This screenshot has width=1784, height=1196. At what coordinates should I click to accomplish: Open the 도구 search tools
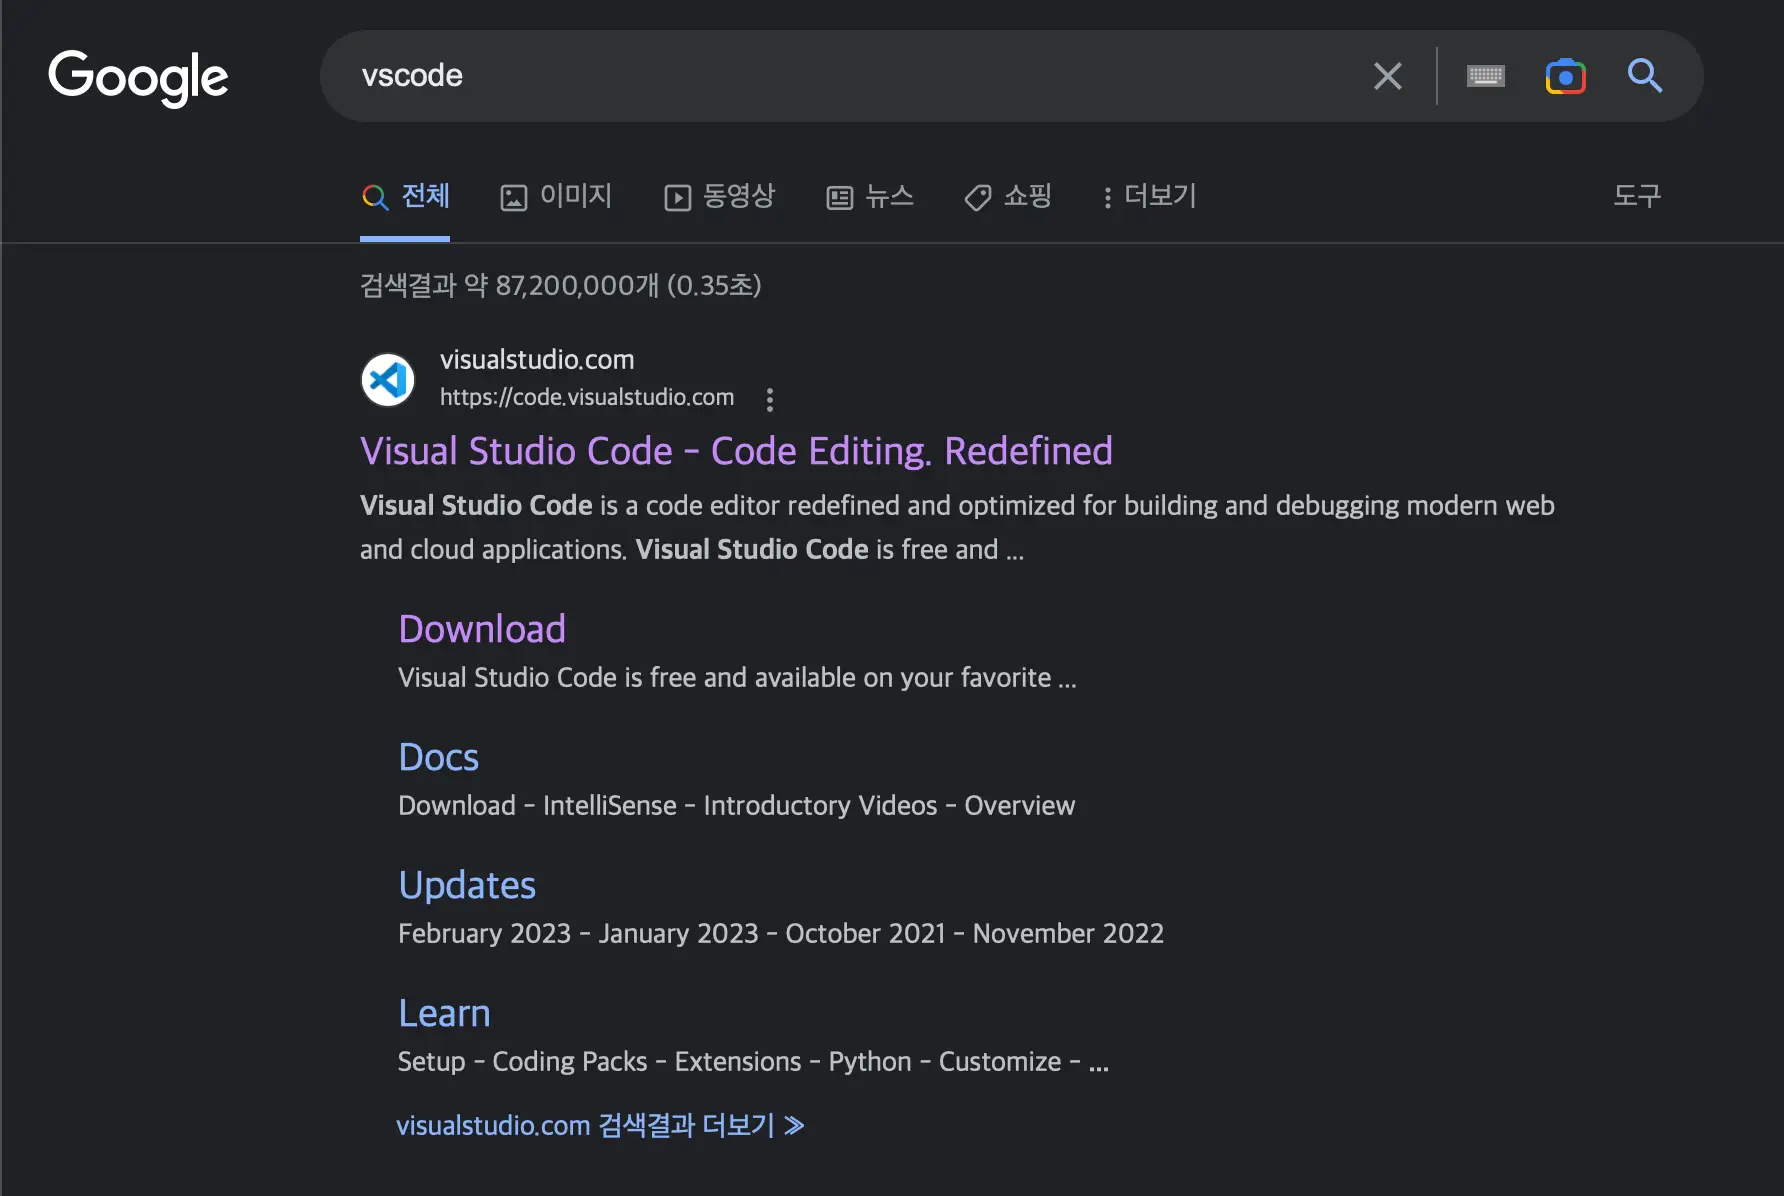click(1637, 196)
